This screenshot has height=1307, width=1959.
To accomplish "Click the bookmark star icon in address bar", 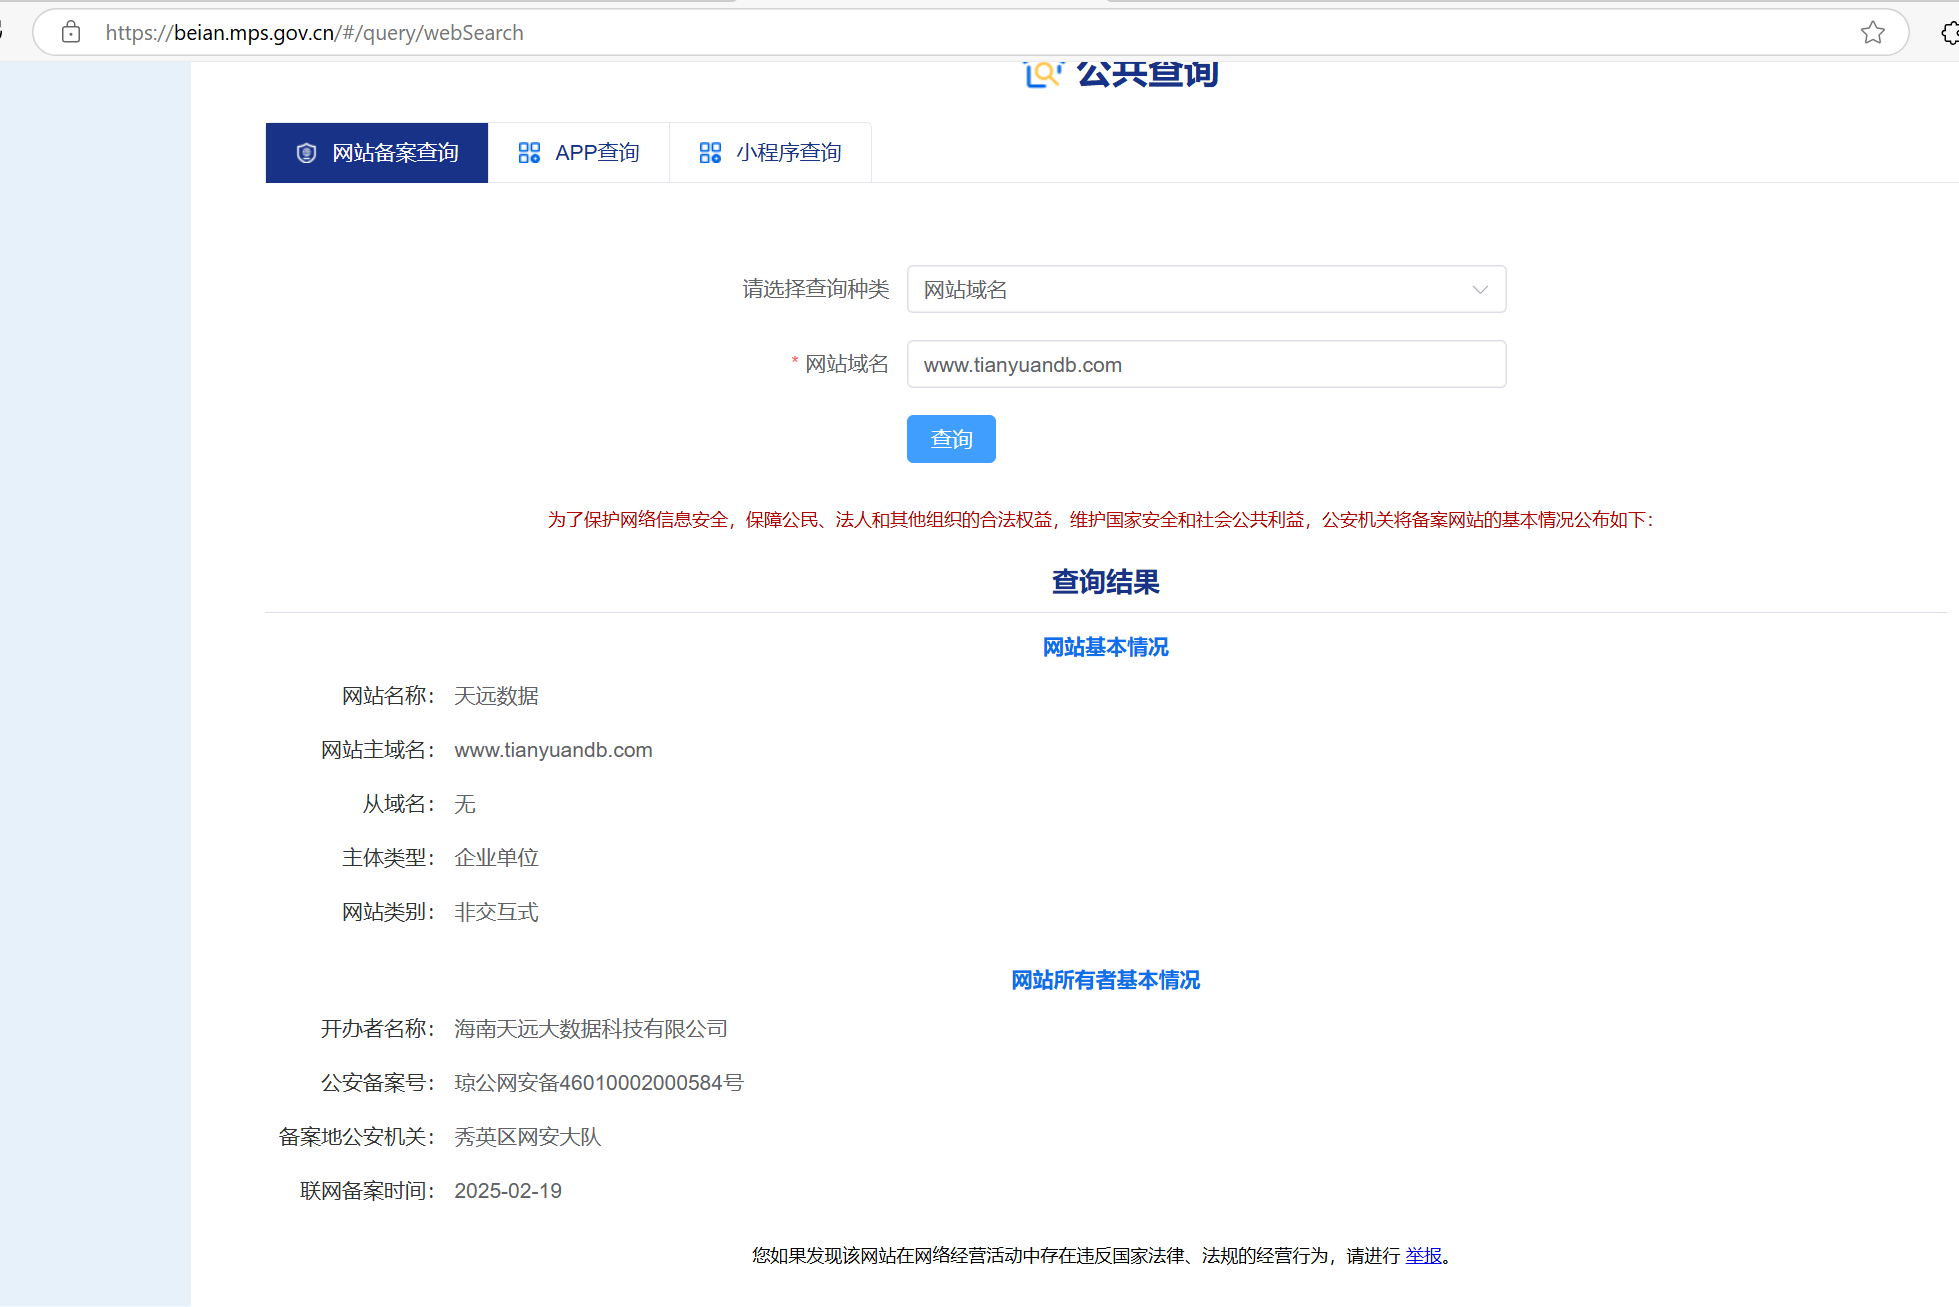I will coord(1872,33).
